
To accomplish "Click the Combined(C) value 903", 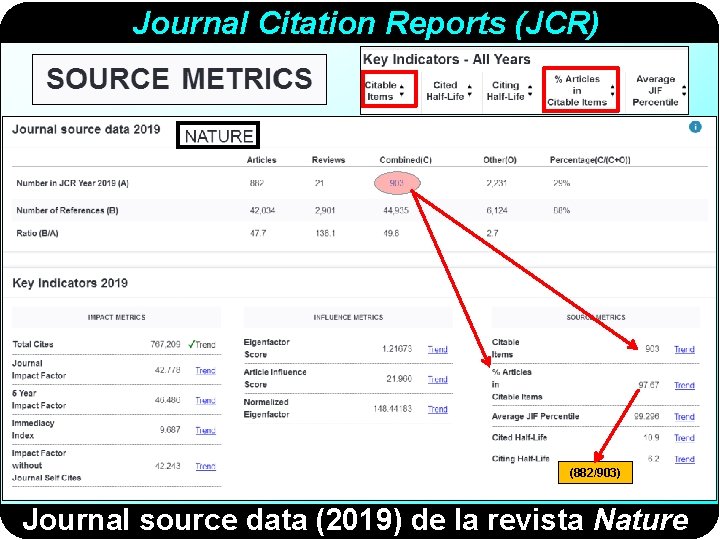I will tap(396, 183).
